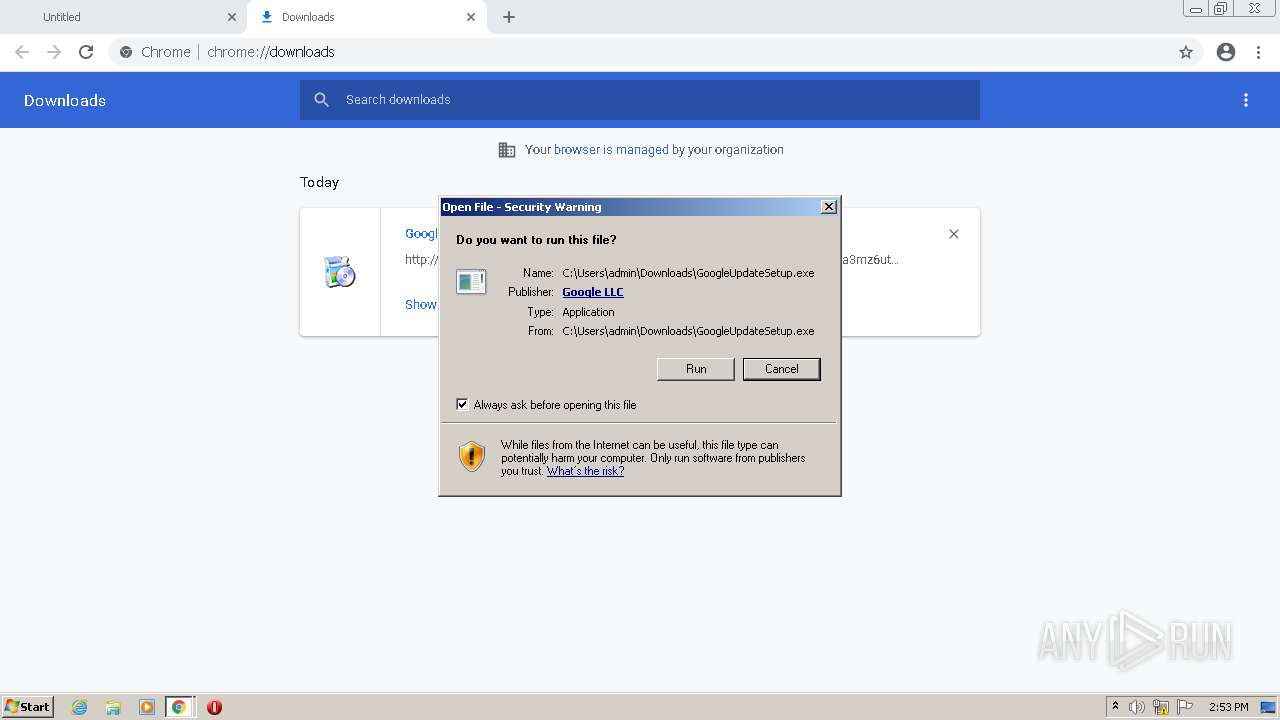Viewport: 1280px width, 720px height.
Task: Close the Downloads tab
Action: coord(471,17)
